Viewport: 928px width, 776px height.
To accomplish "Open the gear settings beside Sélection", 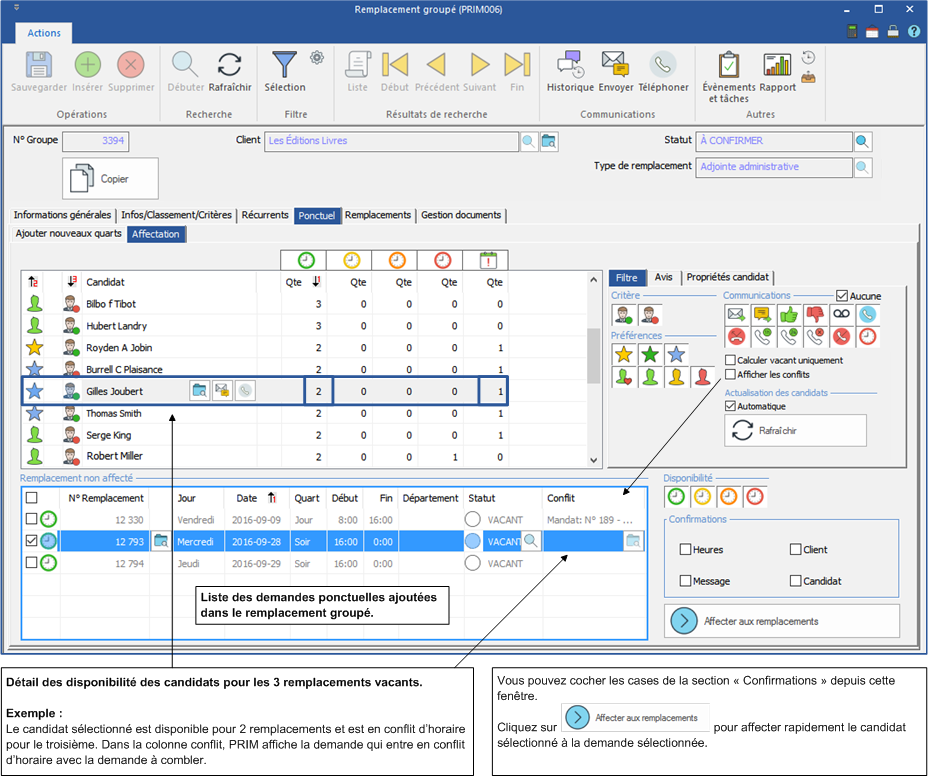I will click(317, 57).
